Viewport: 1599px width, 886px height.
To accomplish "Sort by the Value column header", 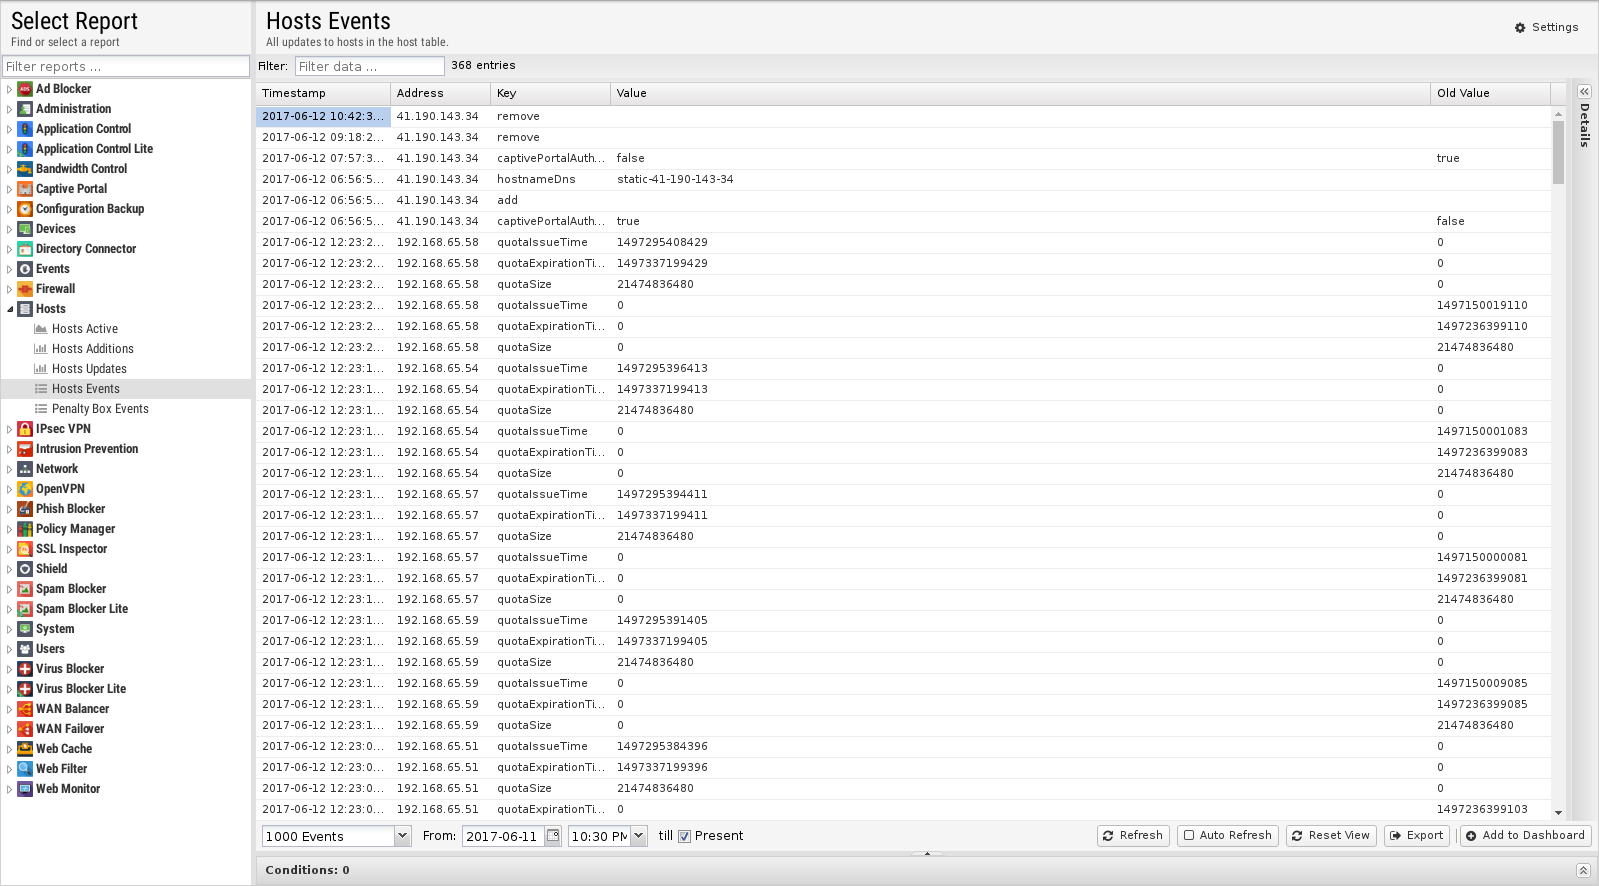I will pyautogui.click(x=1020, y=93).
